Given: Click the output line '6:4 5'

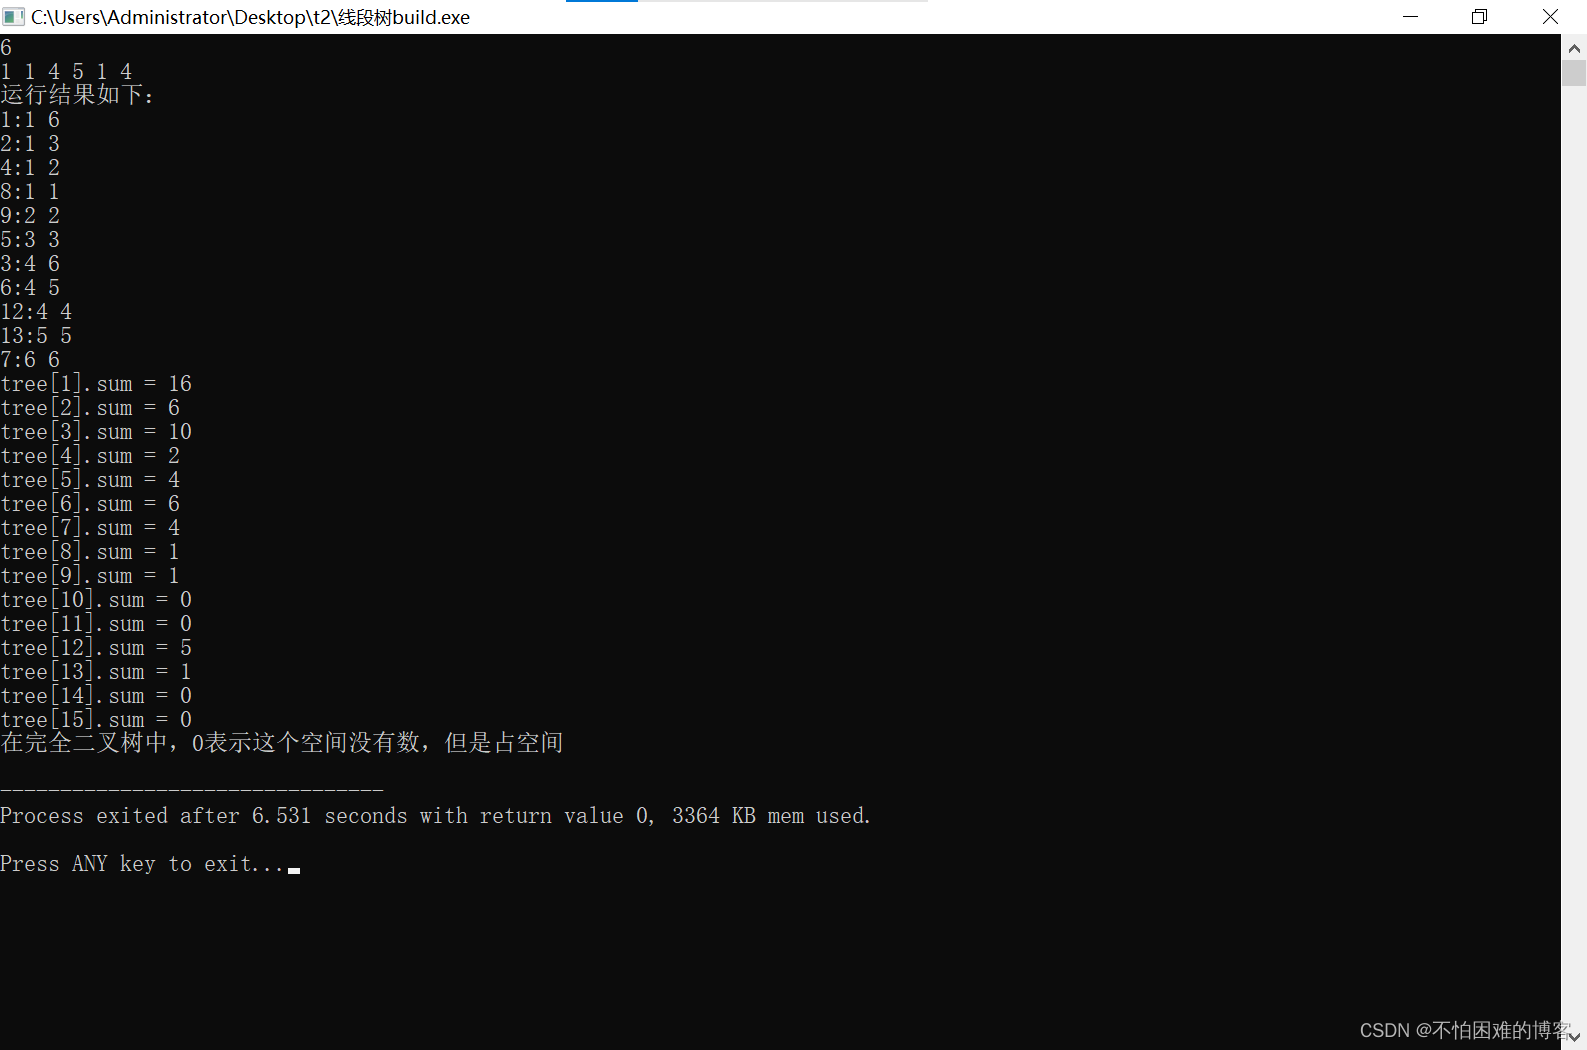Looking at the screenshot, I should click(x=30, y=287).
